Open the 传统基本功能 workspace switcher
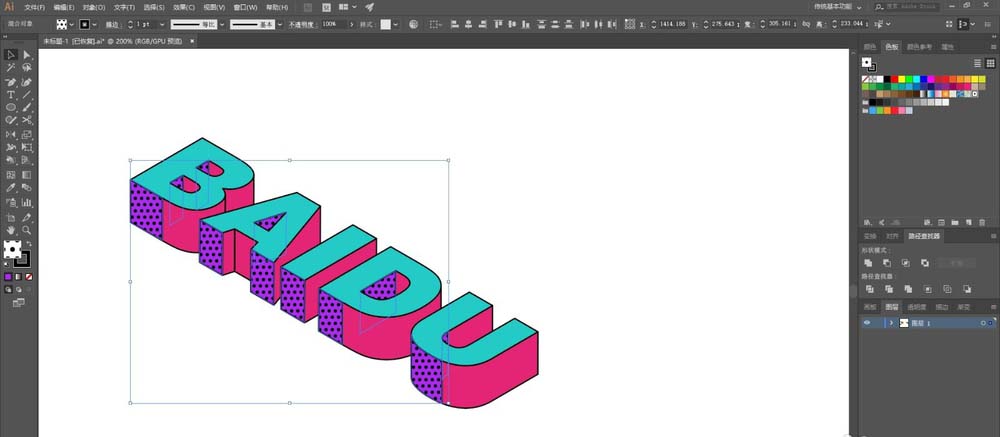Image resolution: width=1000 pixels, height=437 pixels. [837, 6]
